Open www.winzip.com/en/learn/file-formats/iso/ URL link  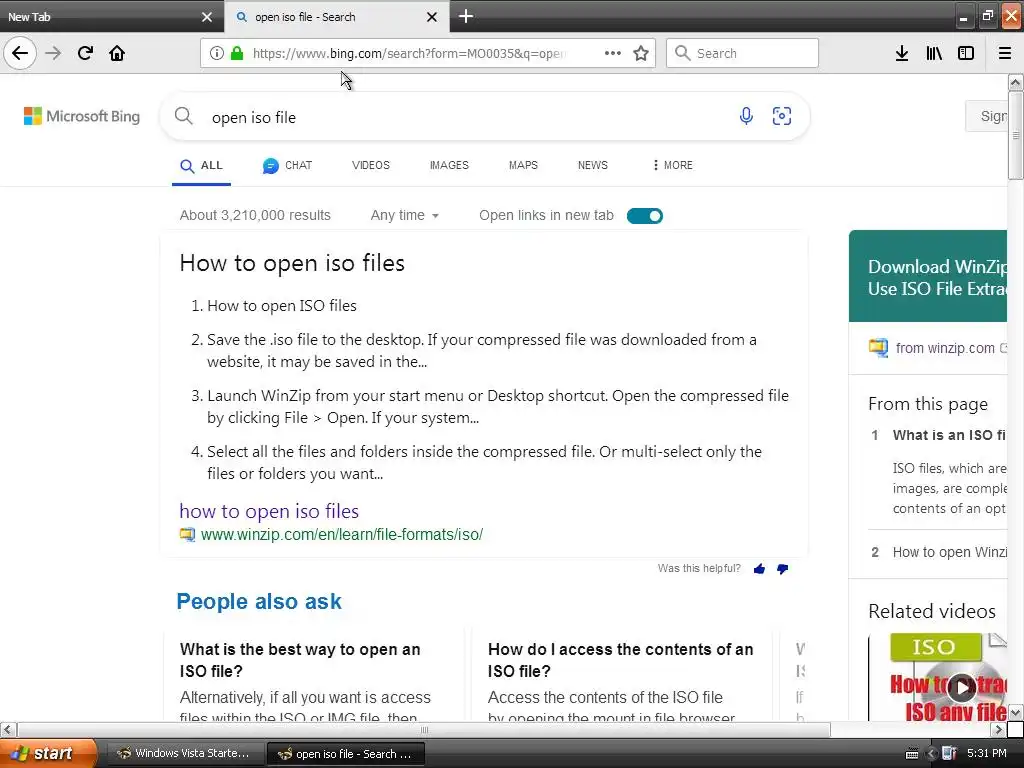pos(342,535)
